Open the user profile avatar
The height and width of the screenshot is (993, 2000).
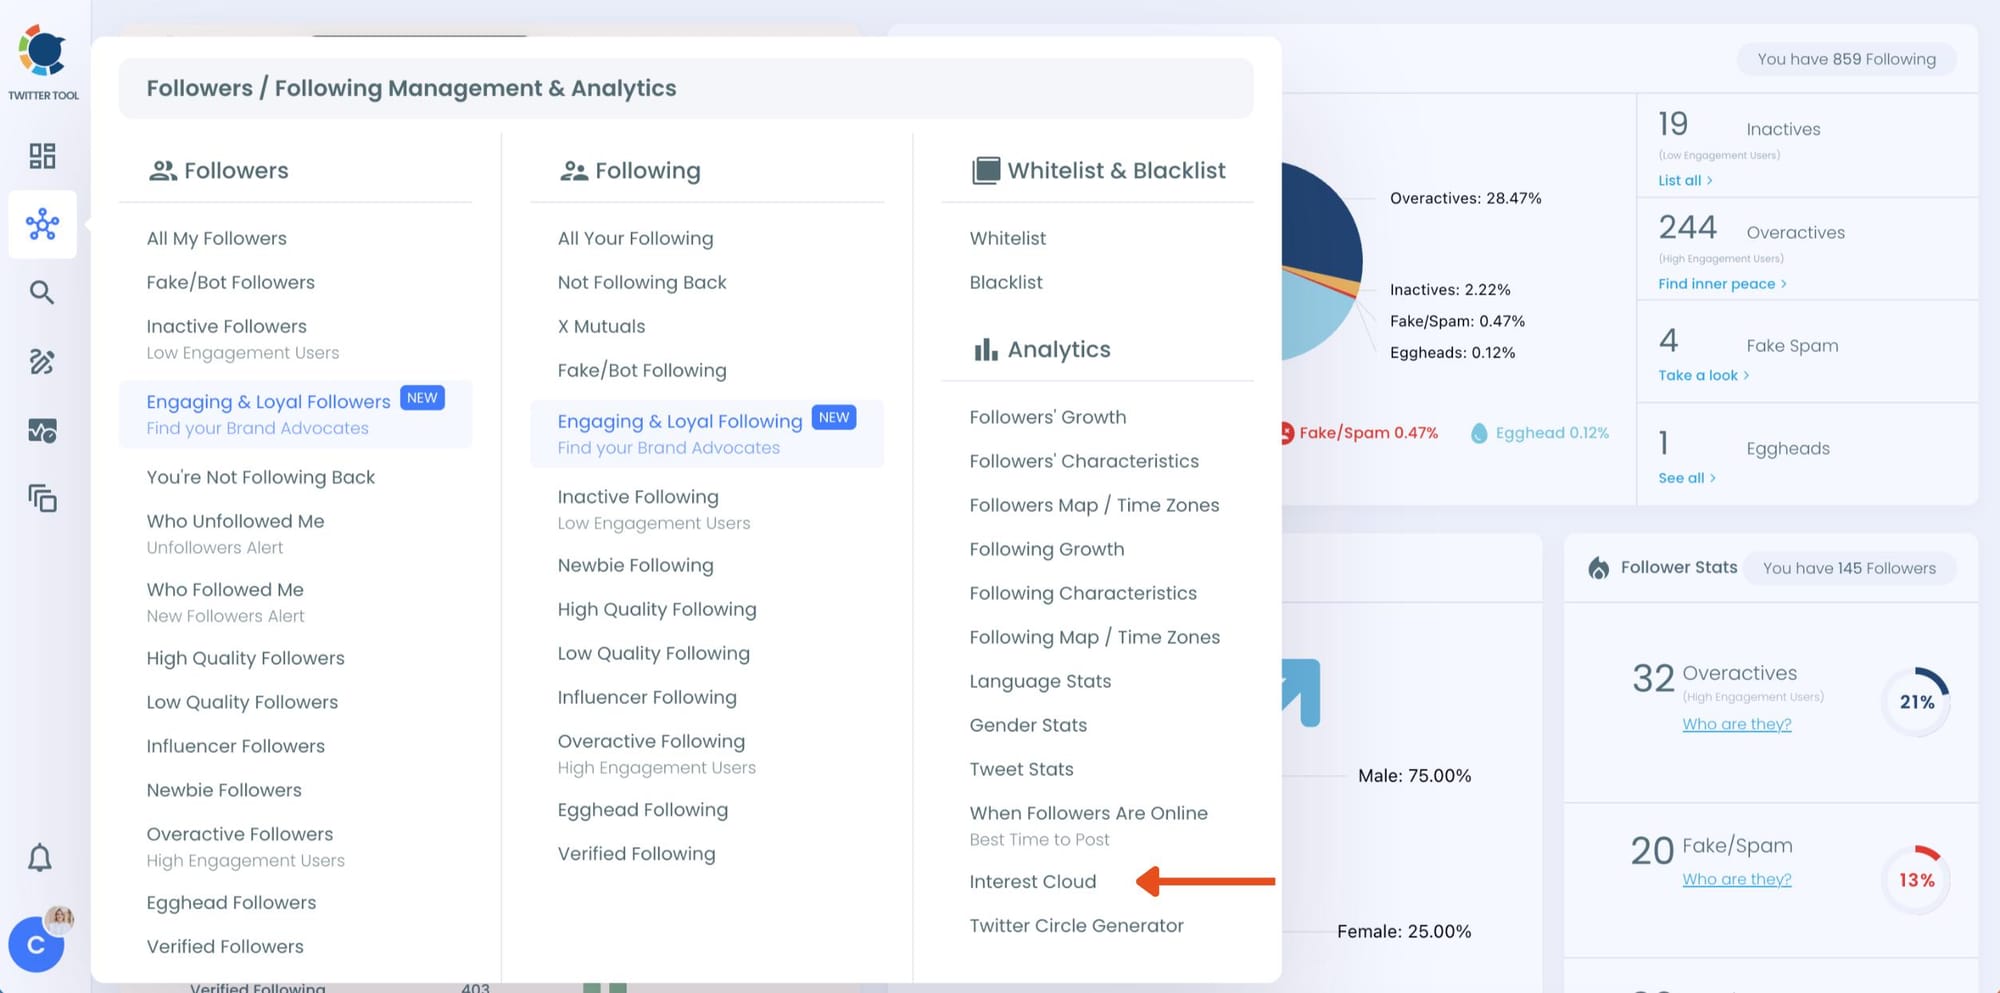pos(37,944)
